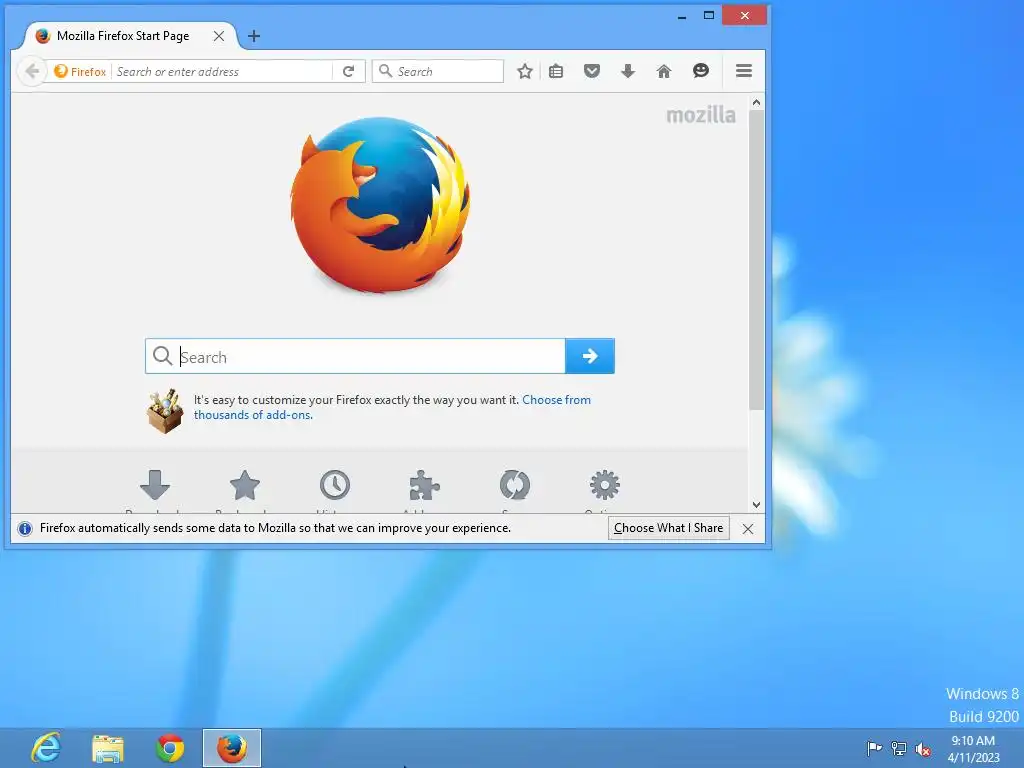This screenshot has height=768, width=1024.
Task: Click the start page Search input box
Action: coord(355,356)
